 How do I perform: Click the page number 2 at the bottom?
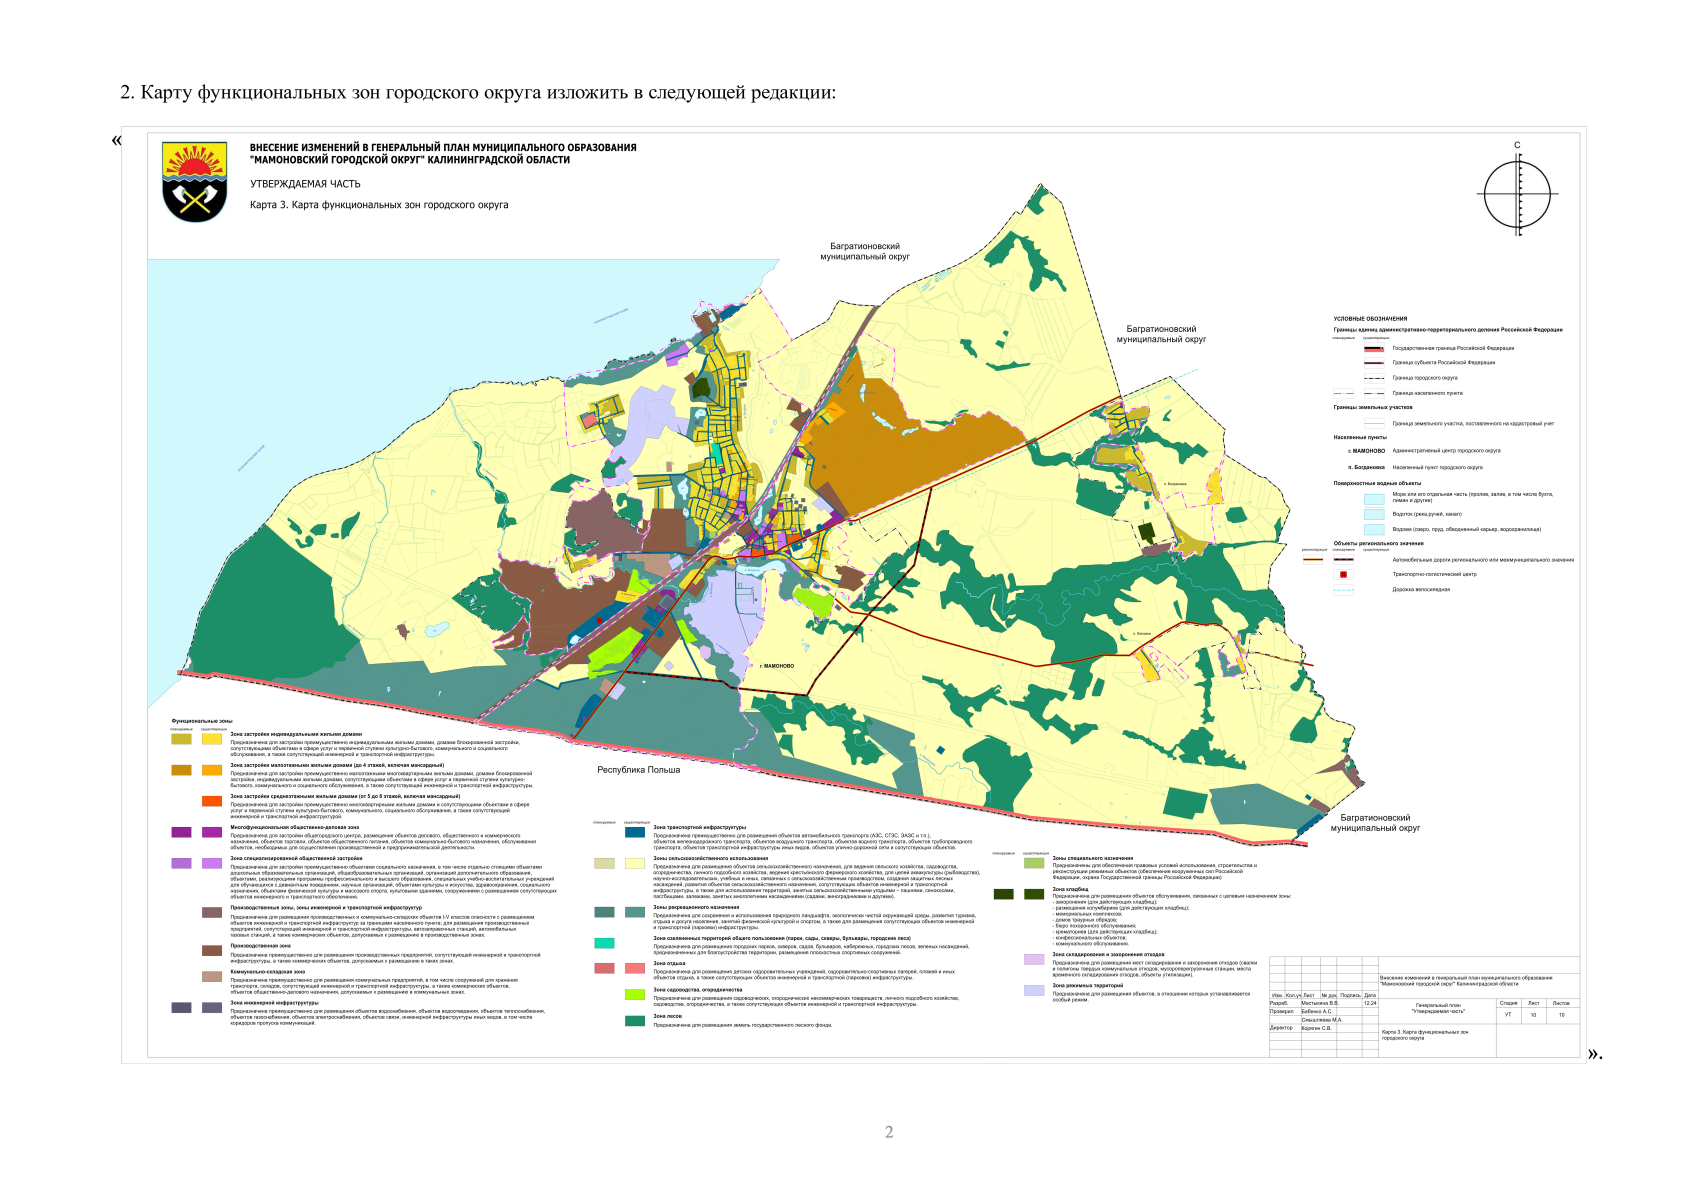[x=888, y=1132]
